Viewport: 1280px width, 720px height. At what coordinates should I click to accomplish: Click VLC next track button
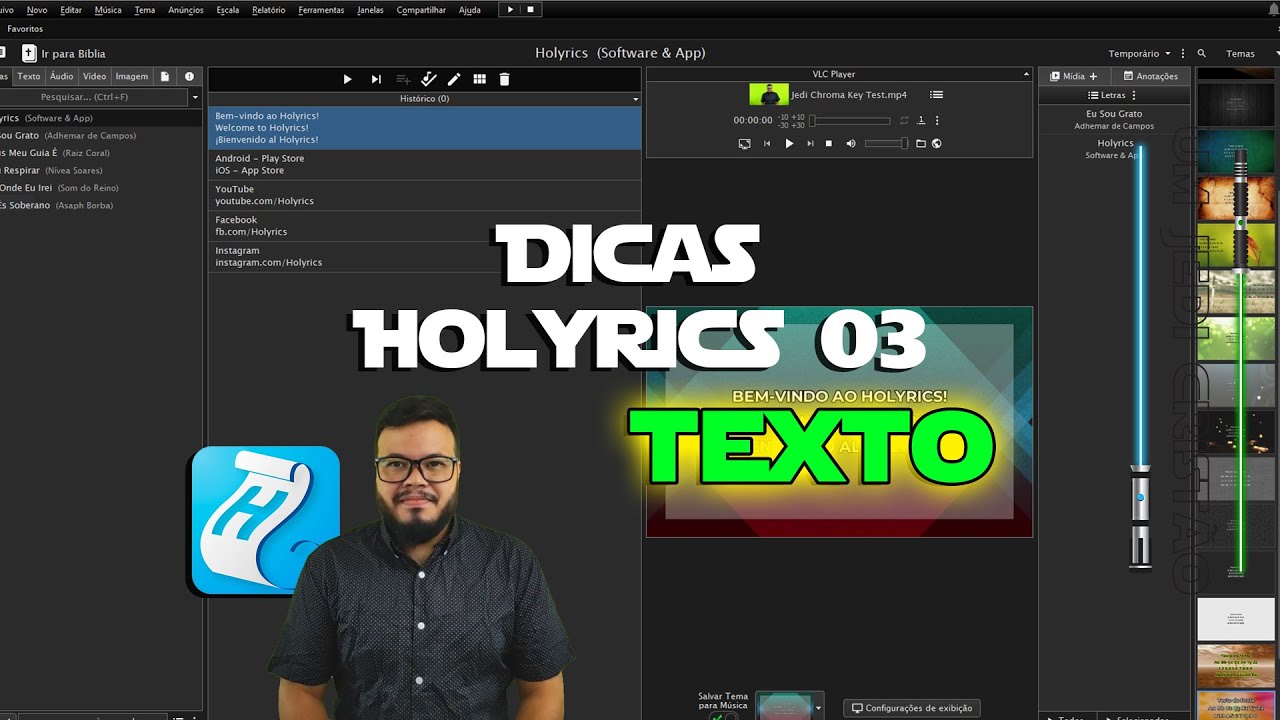(x=810, y=144)
